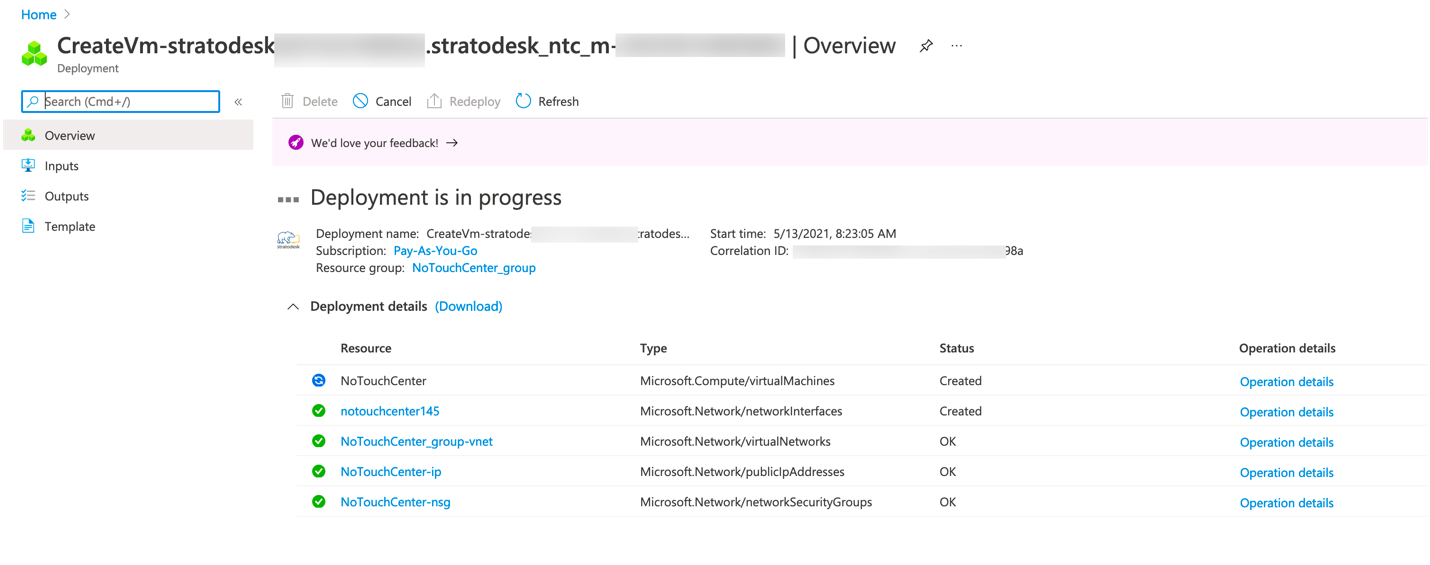This screenshot has width=1430, height=565.
Task: Click the Download deployment details link
Action: pyautogui.click(x=469, y=306)
